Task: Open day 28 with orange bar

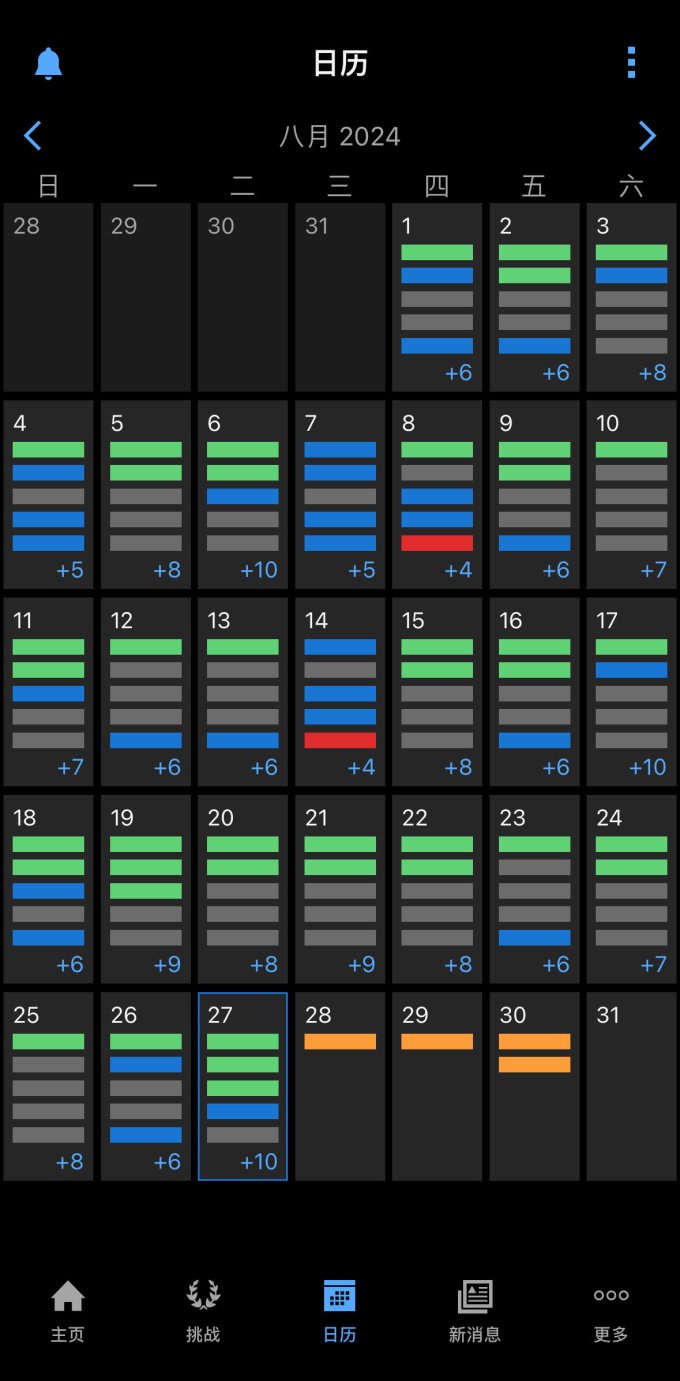Action: [x=340, y=1086]
